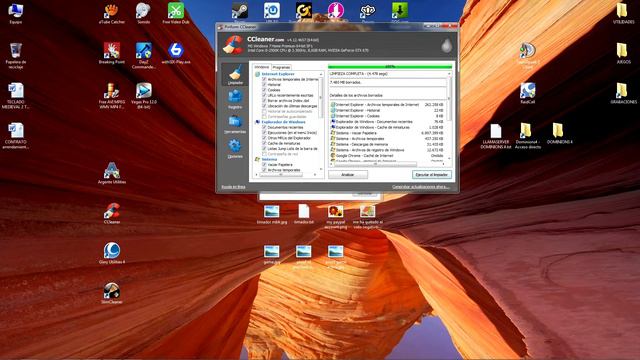This screenshot has height=360, width=640.
Task: Toggle Documentos recientes checkbox
Action: click(264, 127)
